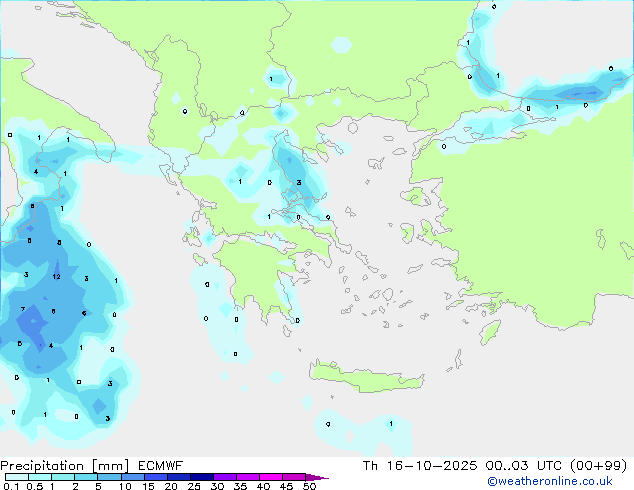Click the 'ECMWF' model label
This screenshot has height=490, width=634.
pos(161,466)
